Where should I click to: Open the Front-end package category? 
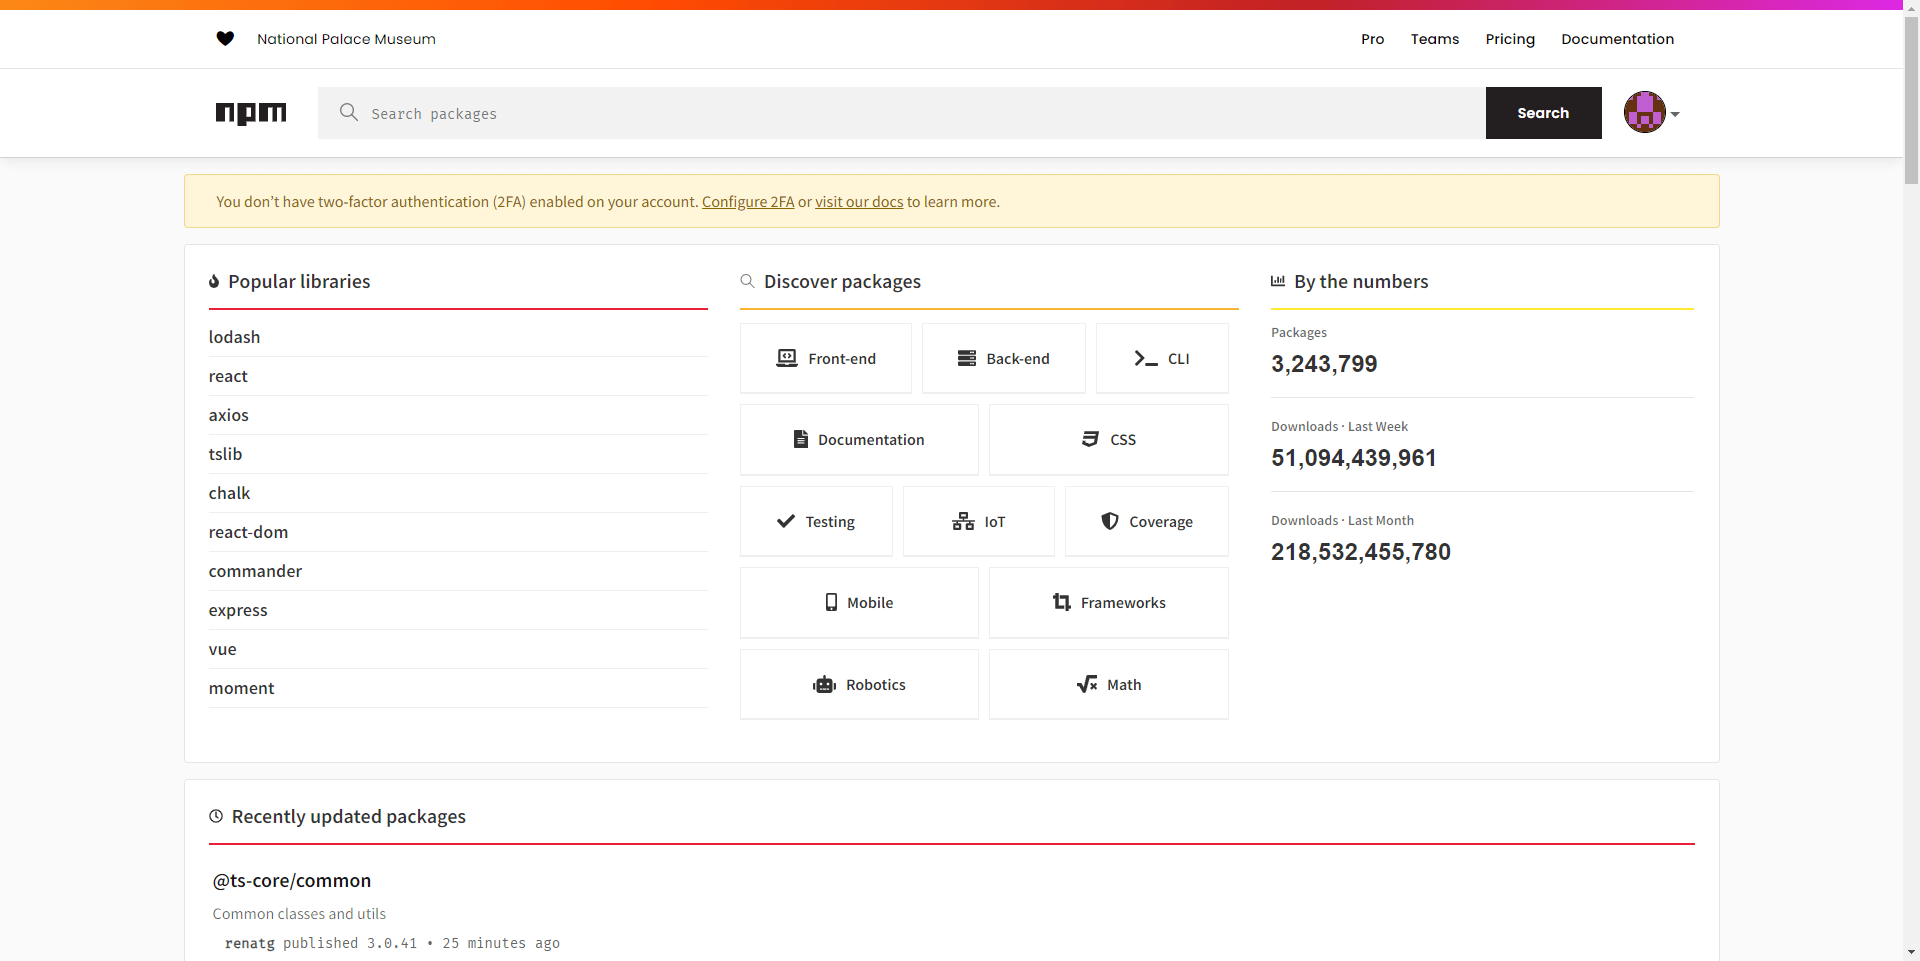pos(826,358)
